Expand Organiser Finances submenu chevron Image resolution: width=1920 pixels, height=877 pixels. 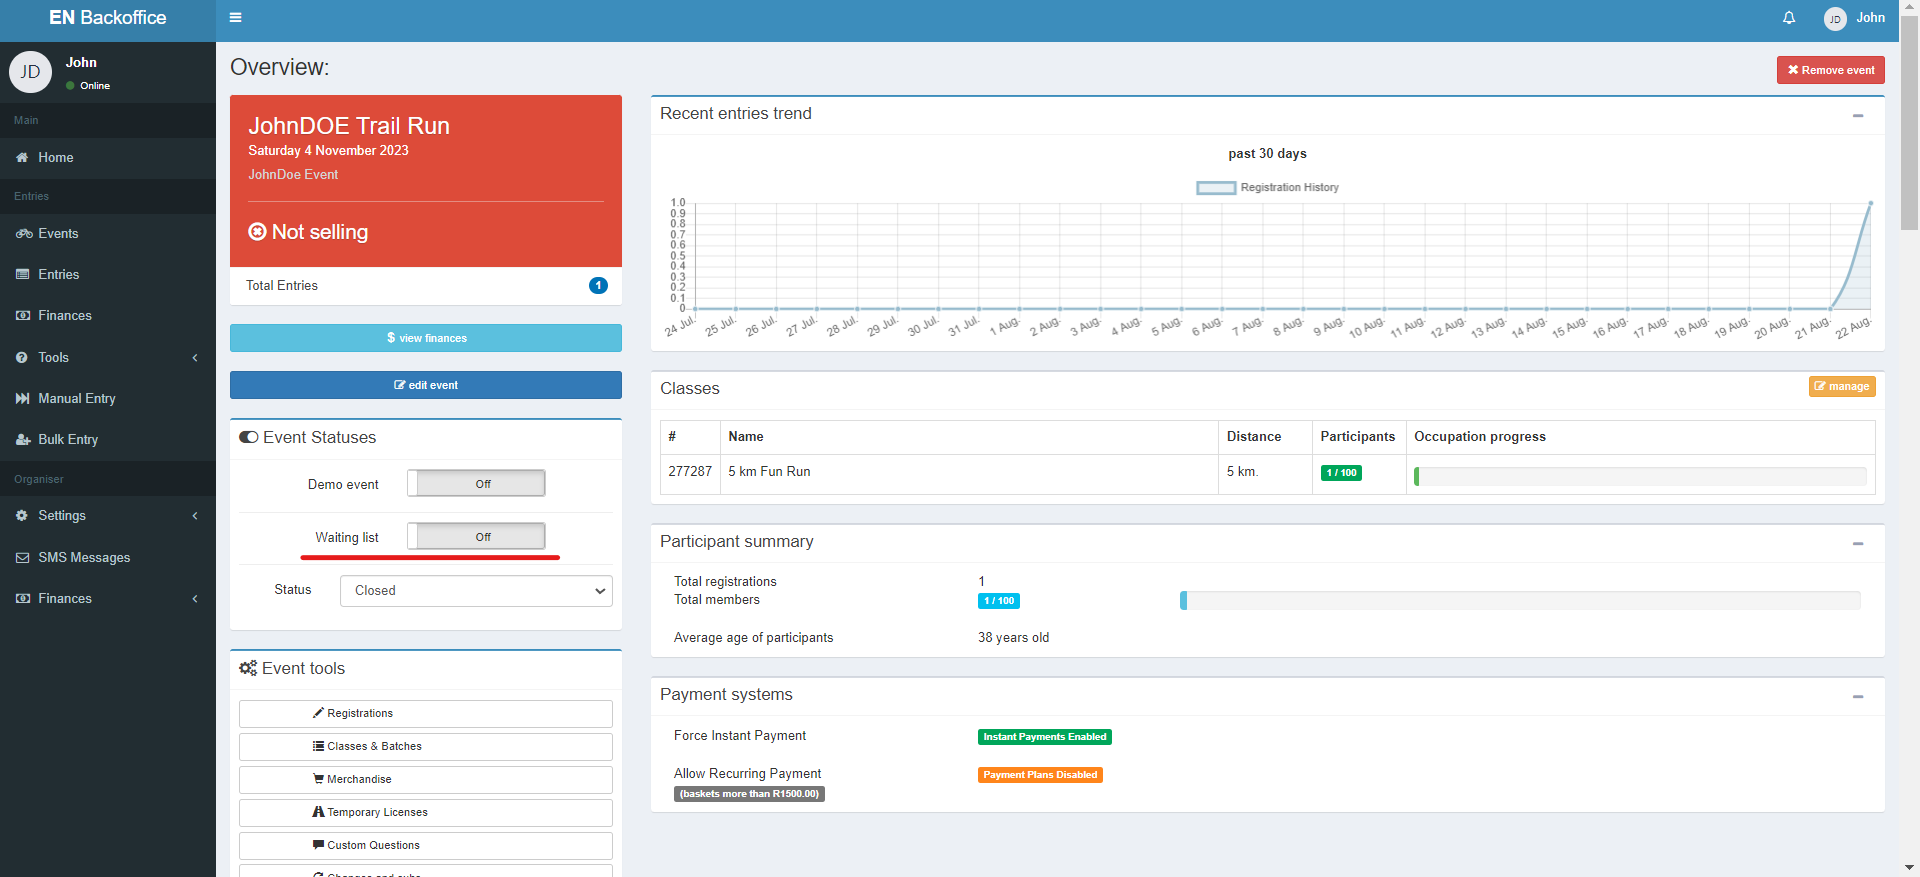pyautogui.click(x=195, y=598)
